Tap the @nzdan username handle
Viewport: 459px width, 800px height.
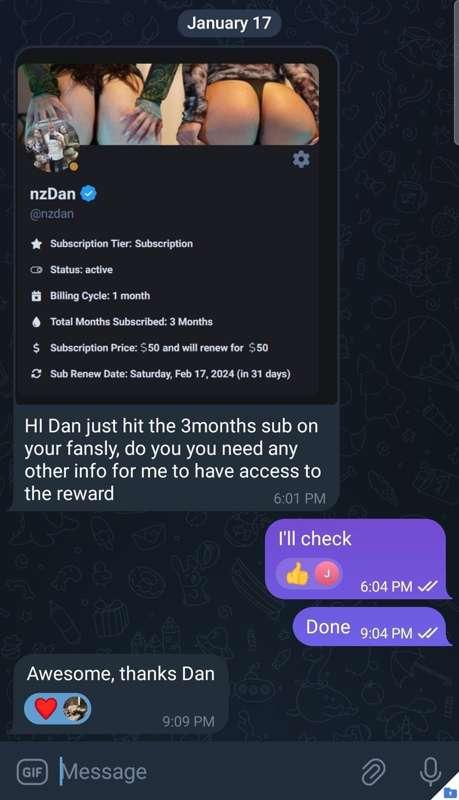pyautogui.click(x=52, y=214)
